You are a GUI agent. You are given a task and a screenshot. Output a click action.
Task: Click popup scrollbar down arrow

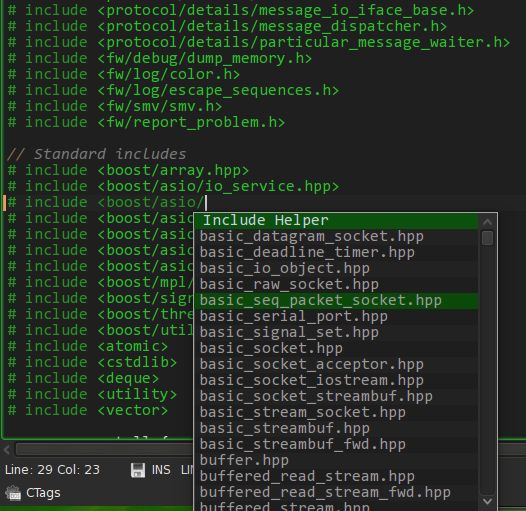point(487,501)
